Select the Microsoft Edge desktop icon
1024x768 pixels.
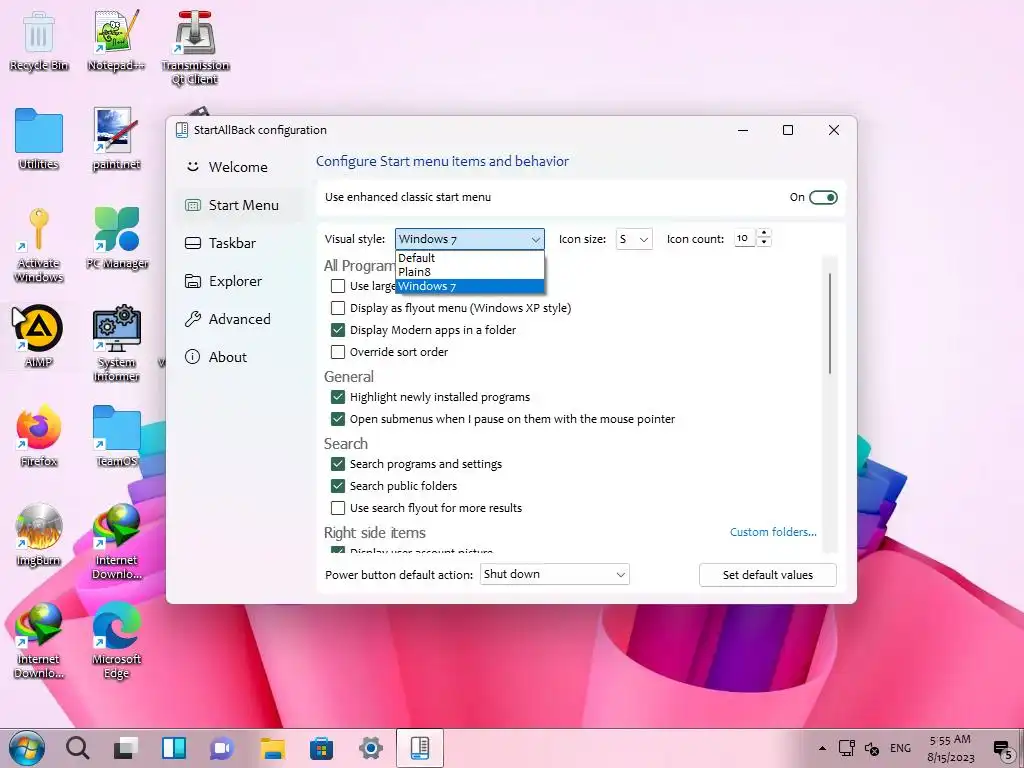point(116,641)
